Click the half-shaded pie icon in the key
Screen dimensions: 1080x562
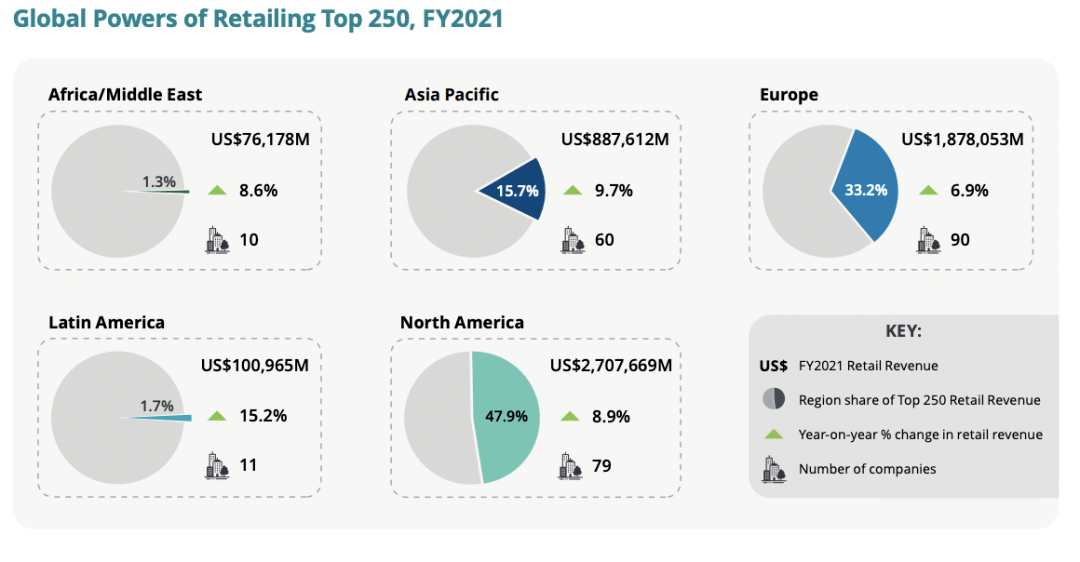774,399
